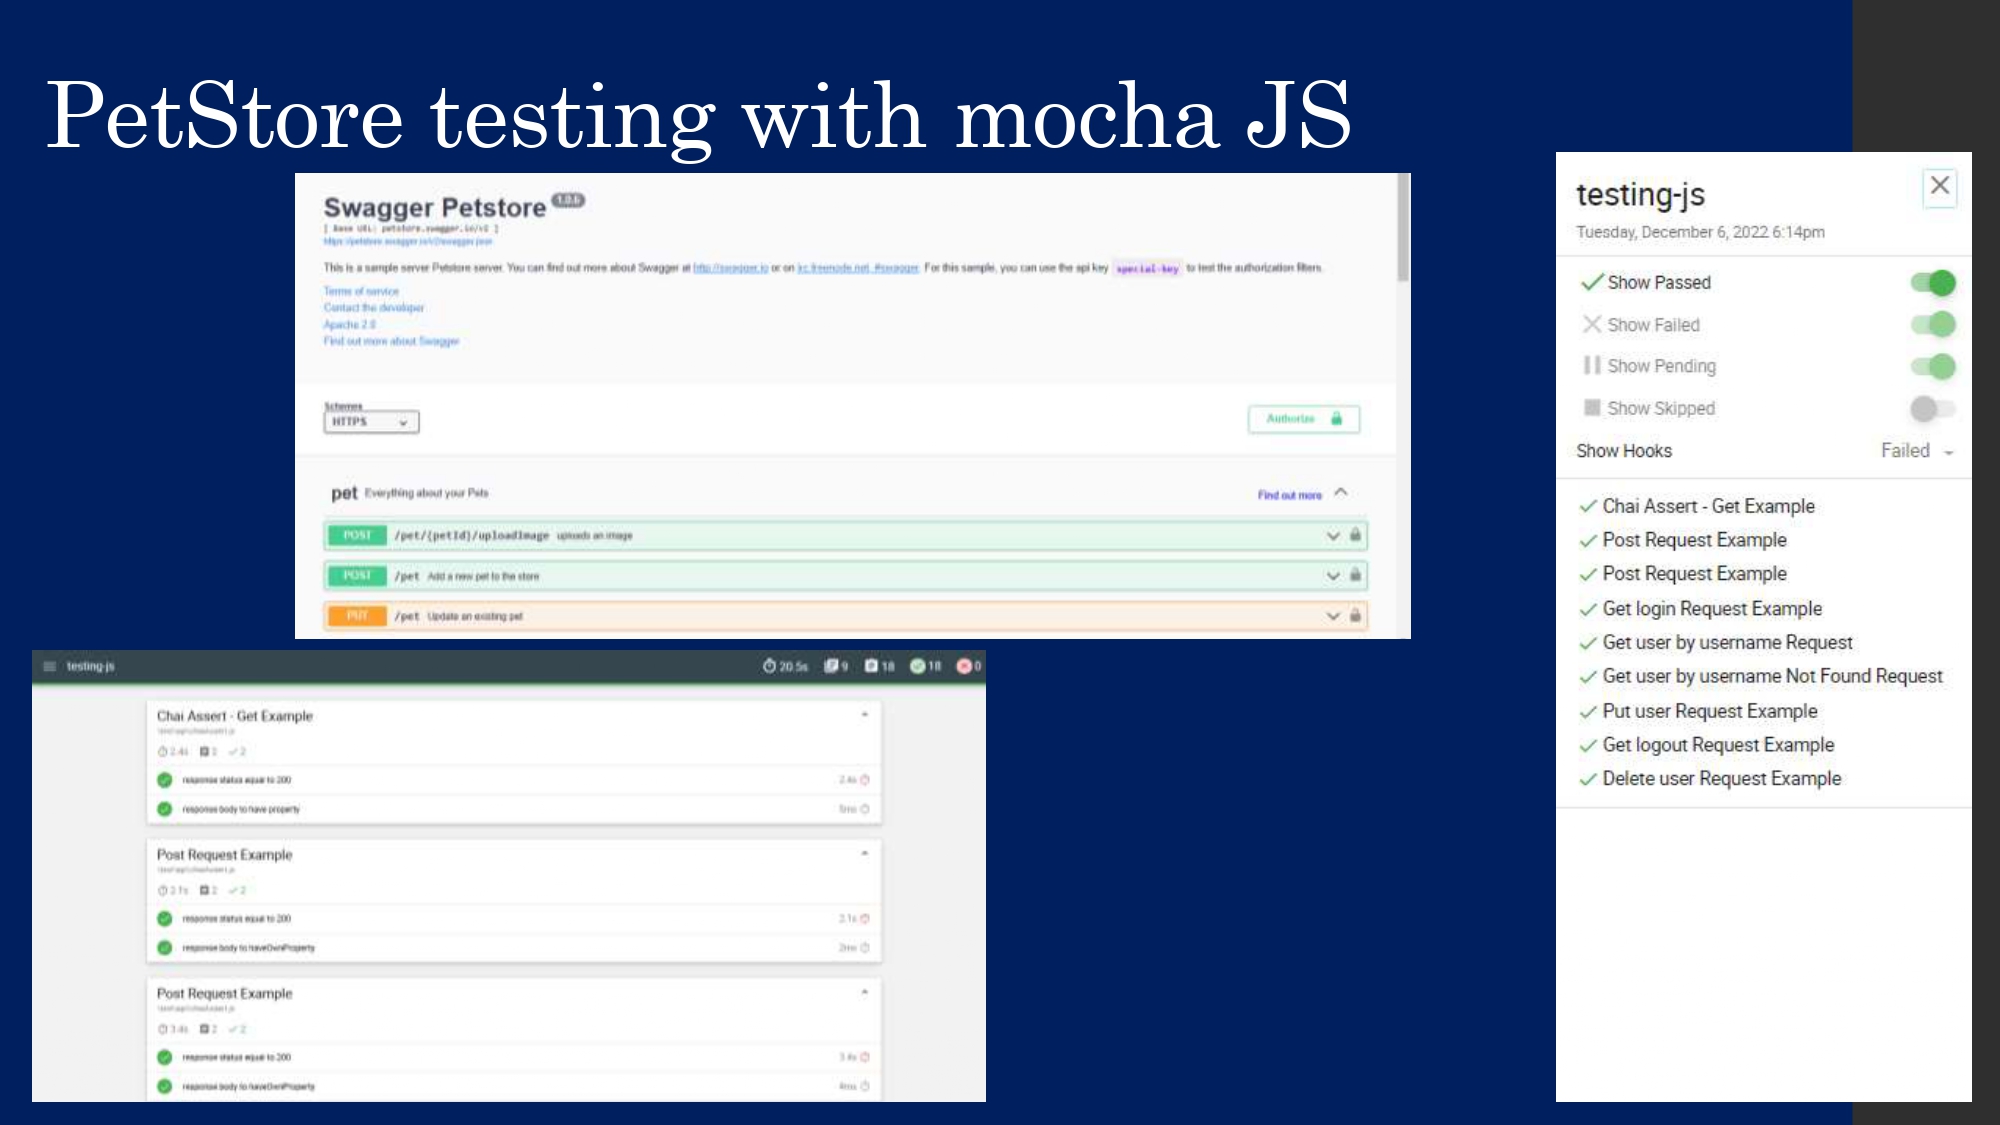Click 'Find out more' link in pet section
The width and height of the screenshot is (2000, 1125).
(x=1289, y=495)
